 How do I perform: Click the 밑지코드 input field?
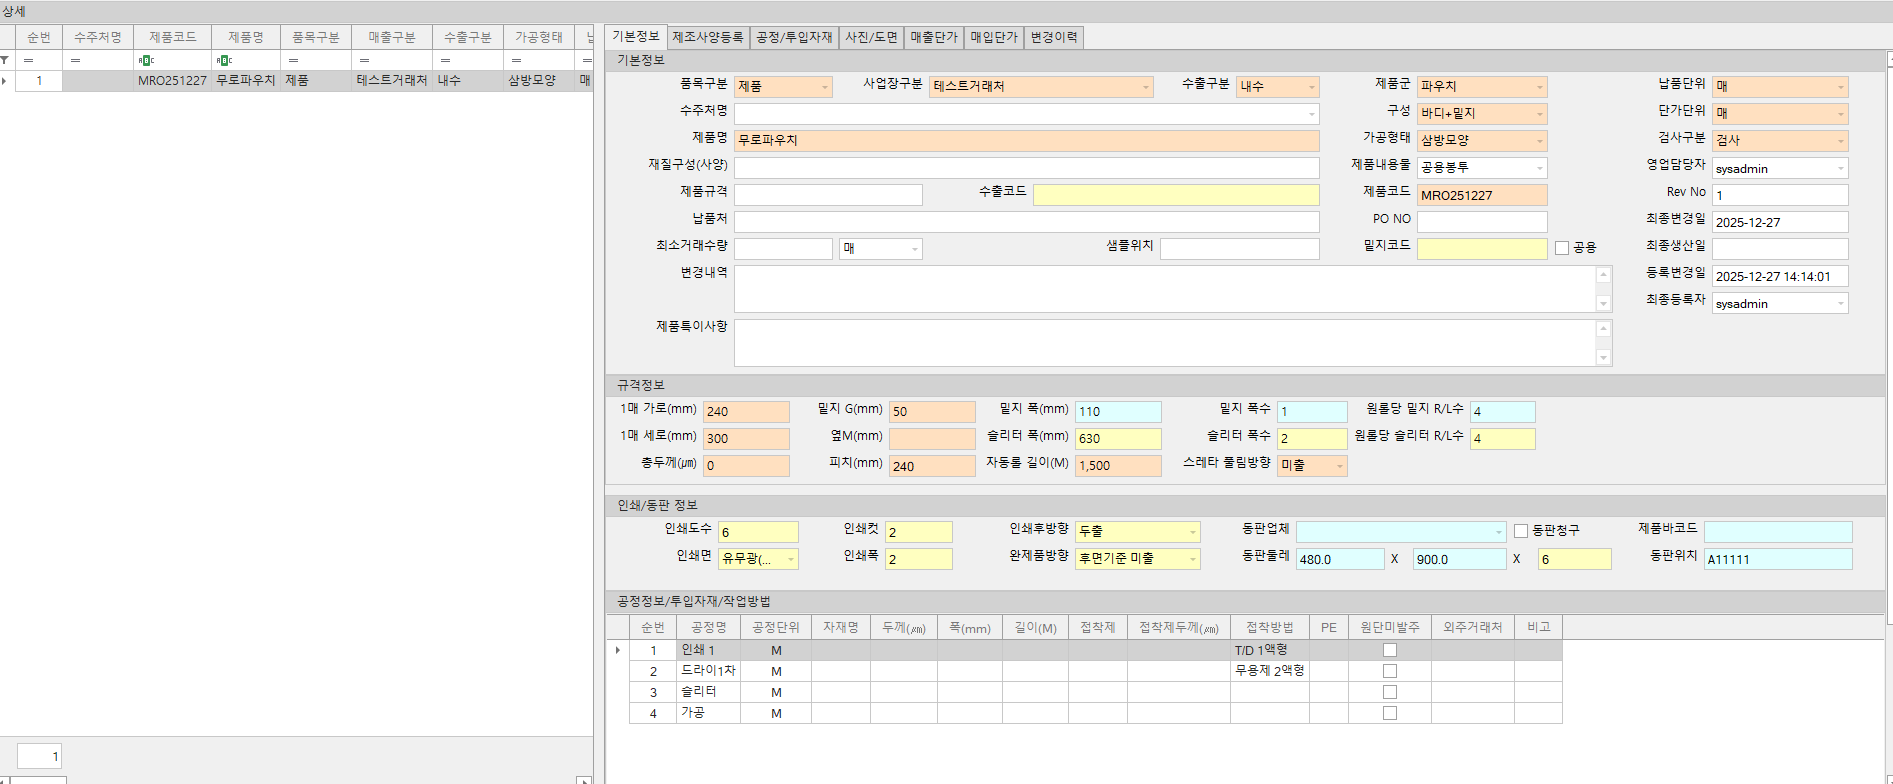tap(1482, 249)
